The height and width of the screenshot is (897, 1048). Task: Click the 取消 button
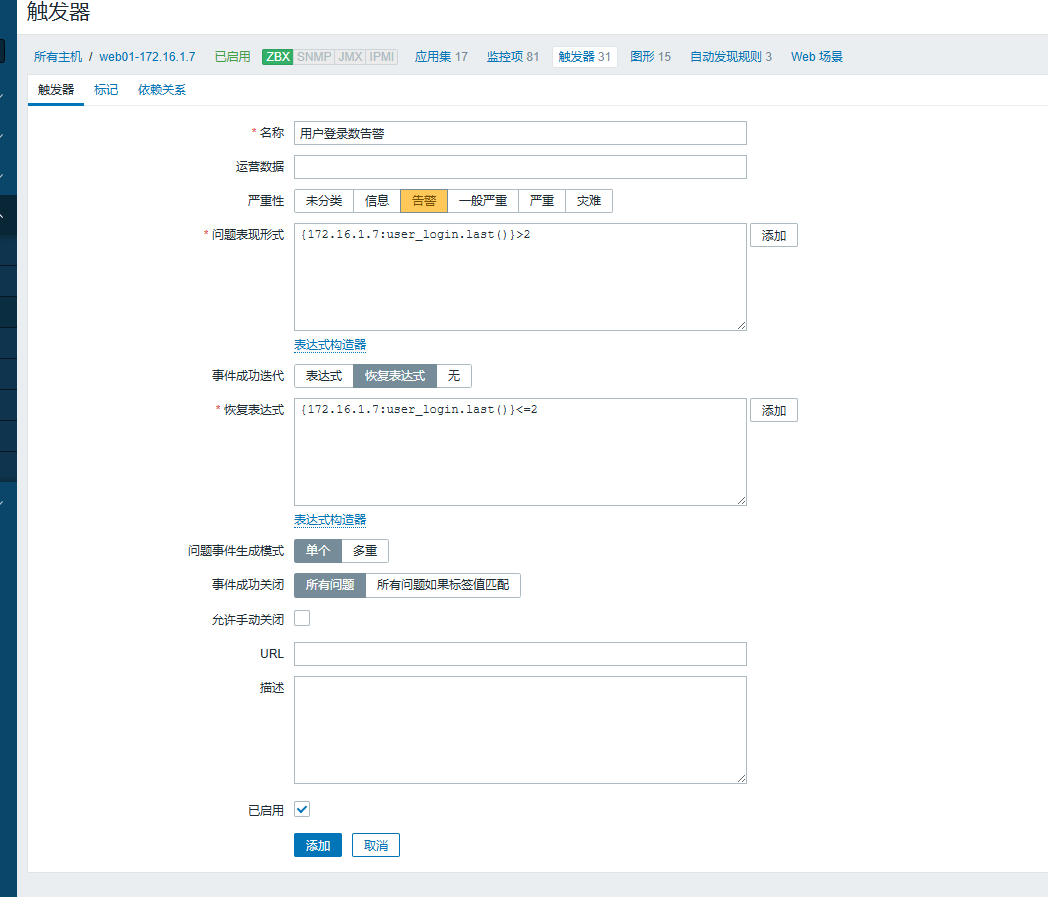376,846
